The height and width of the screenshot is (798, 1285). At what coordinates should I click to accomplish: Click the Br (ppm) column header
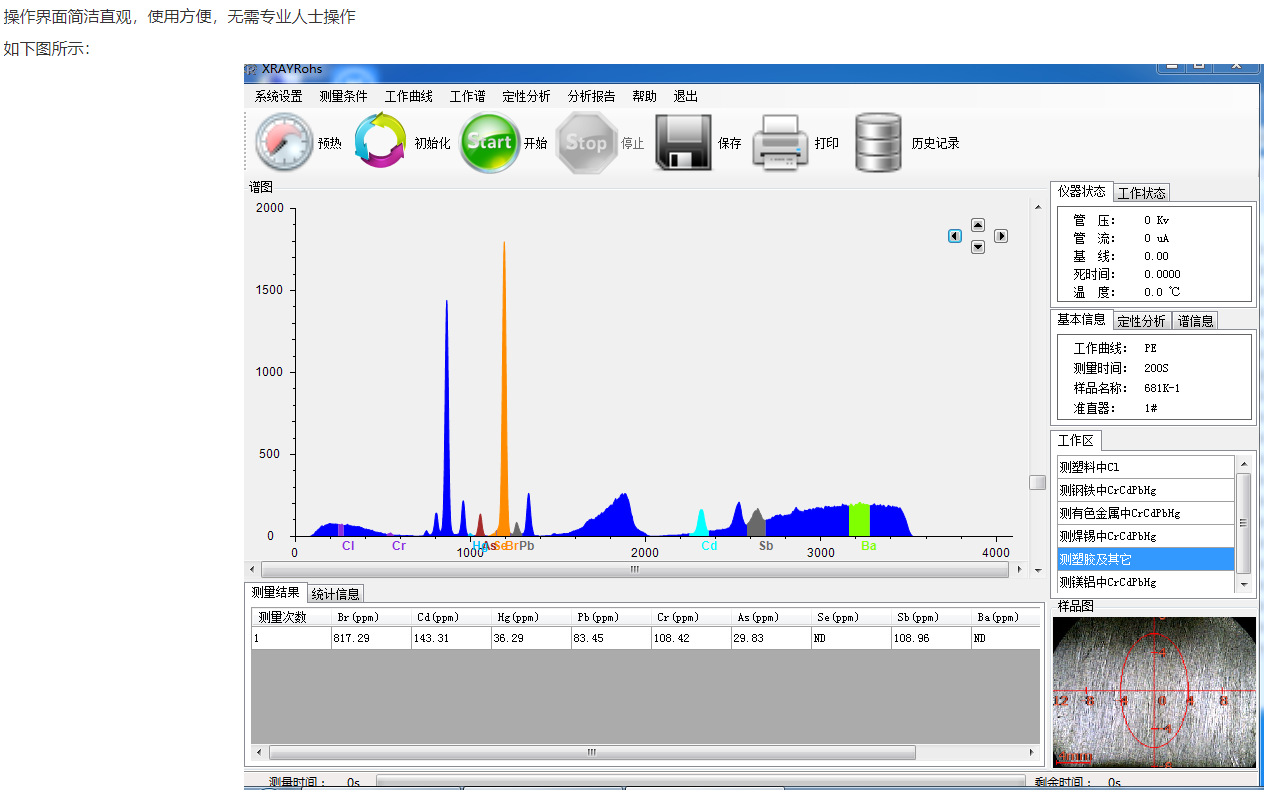pyautogui.click(x=371, y=617)
